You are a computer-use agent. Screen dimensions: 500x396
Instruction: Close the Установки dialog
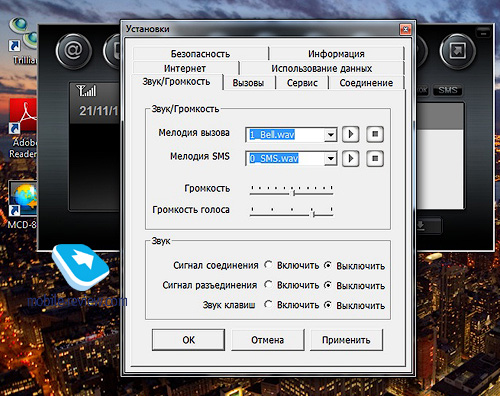tap(405, 30)
